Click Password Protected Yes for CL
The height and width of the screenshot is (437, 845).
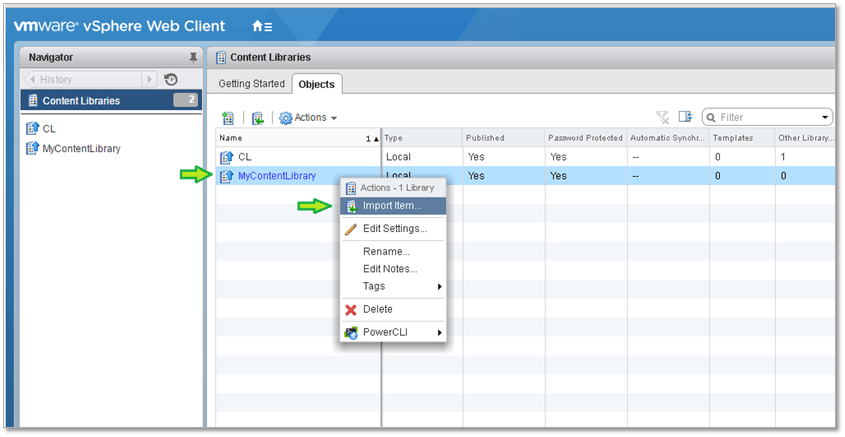click(558, 157)
